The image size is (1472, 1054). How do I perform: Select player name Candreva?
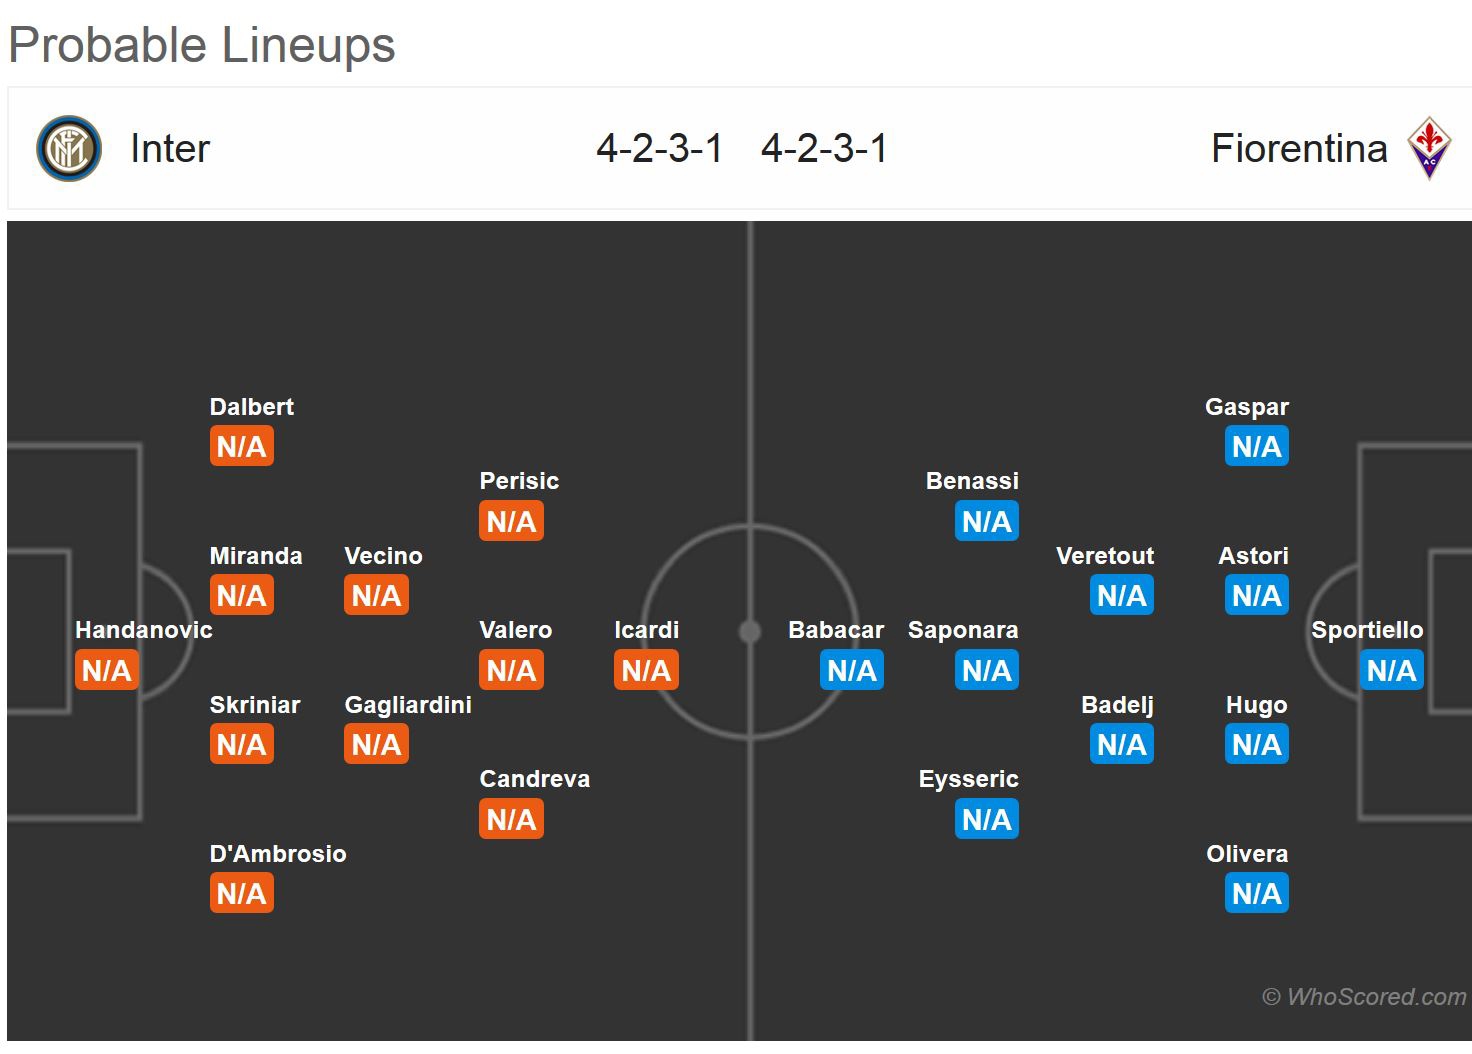click(x=534, y=779)
